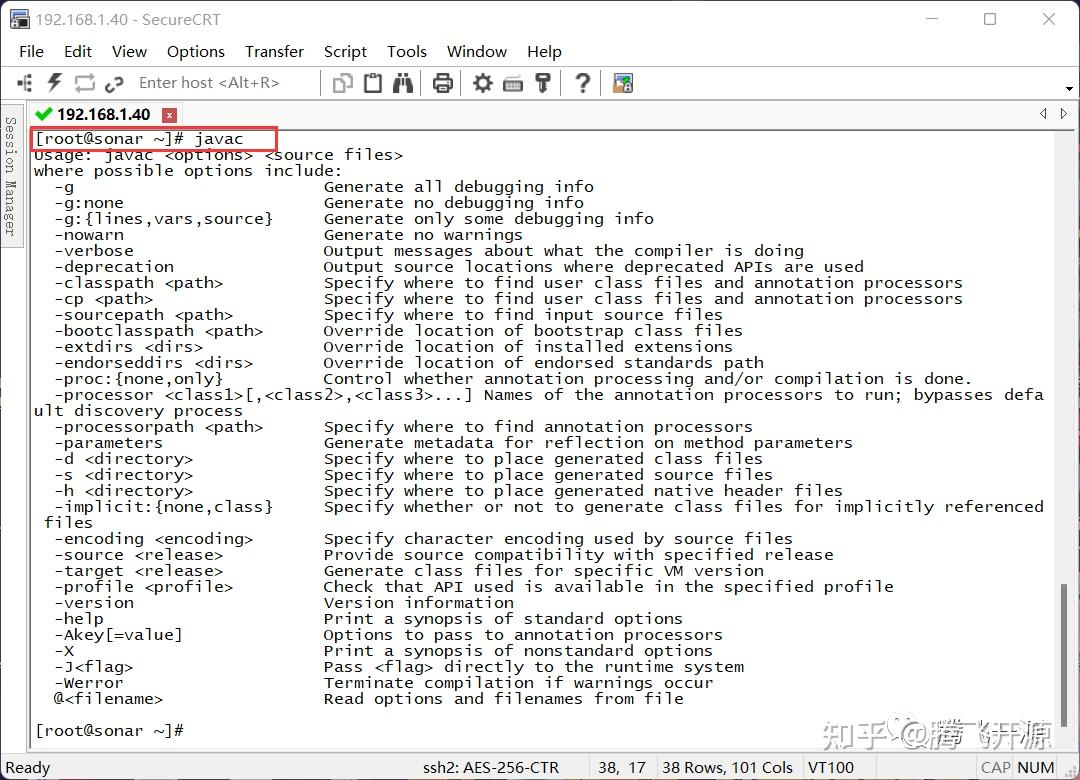Open Quick Connect with the lightning bolt icon
The image size is (1080, 780).
coord(53,83)
